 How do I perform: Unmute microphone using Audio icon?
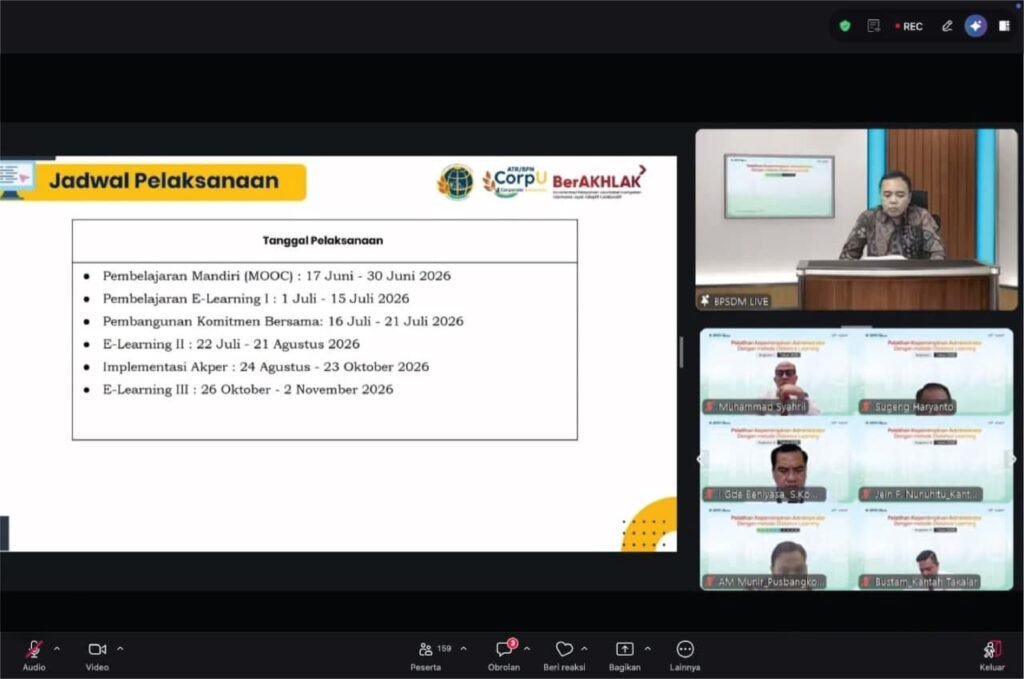click(34, 649)
